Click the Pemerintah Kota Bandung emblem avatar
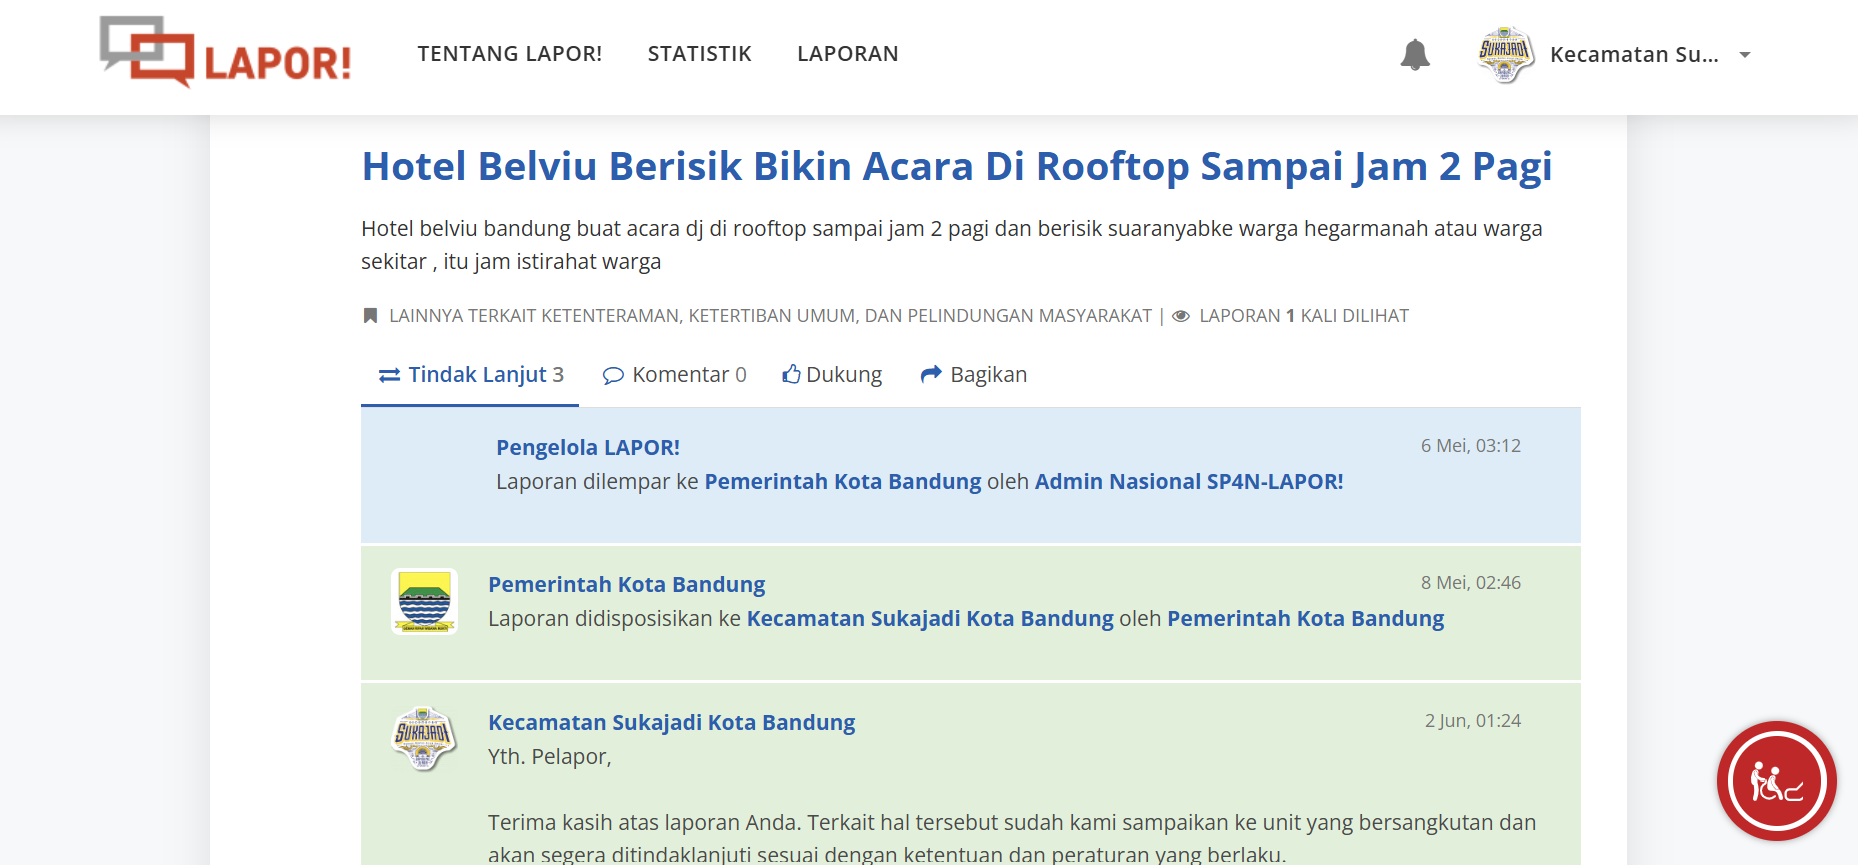 [424, 601]
